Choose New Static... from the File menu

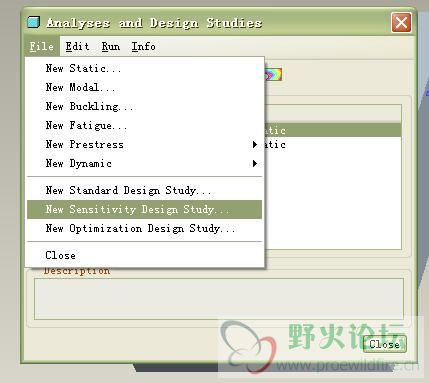coord(144,68)
